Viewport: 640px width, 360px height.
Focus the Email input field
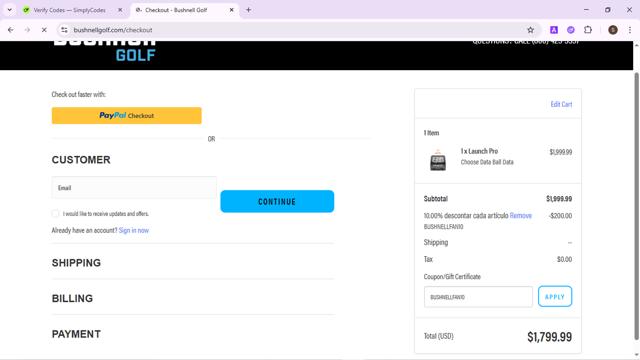[134, 188]
